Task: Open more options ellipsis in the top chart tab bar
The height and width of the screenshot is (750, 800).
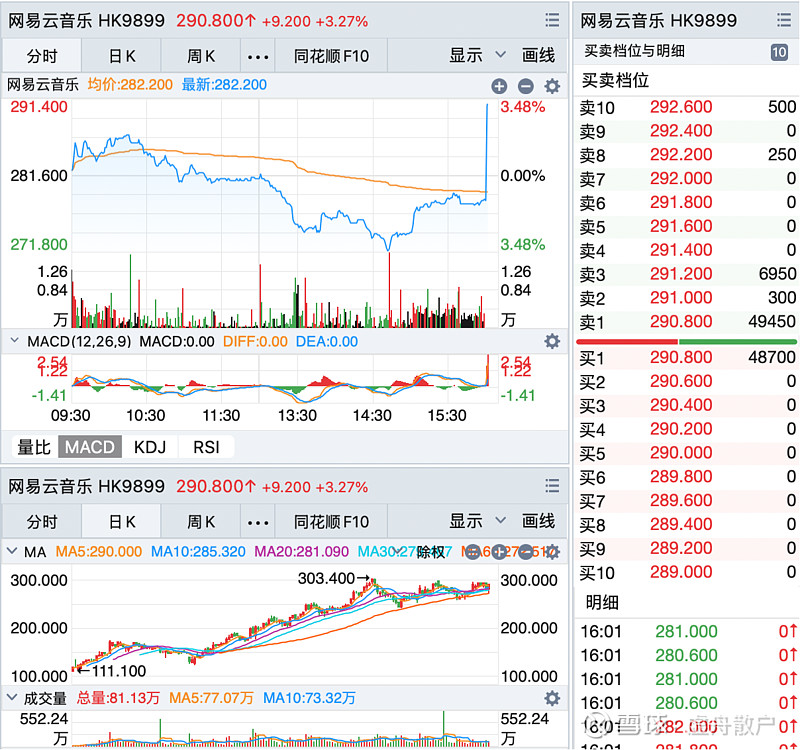Action: [x=258, y=56]
